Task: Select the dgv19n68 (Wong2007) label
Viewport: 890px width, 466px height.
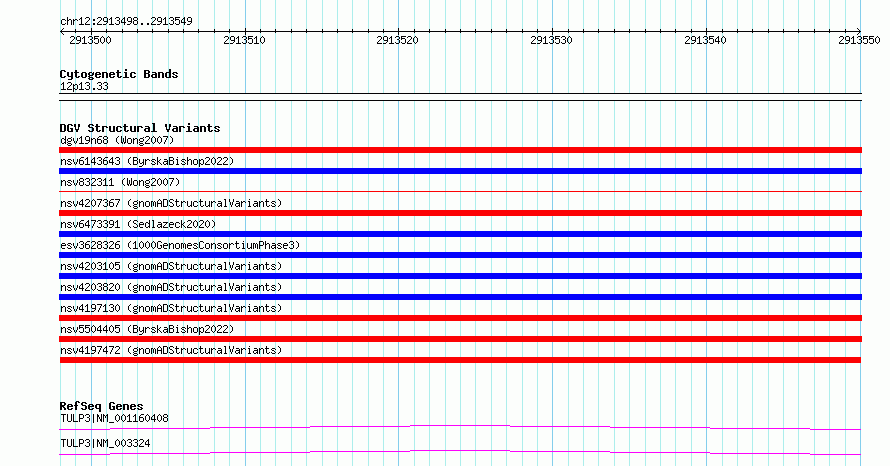Action: pyautogui.click(x=117, y=140)
